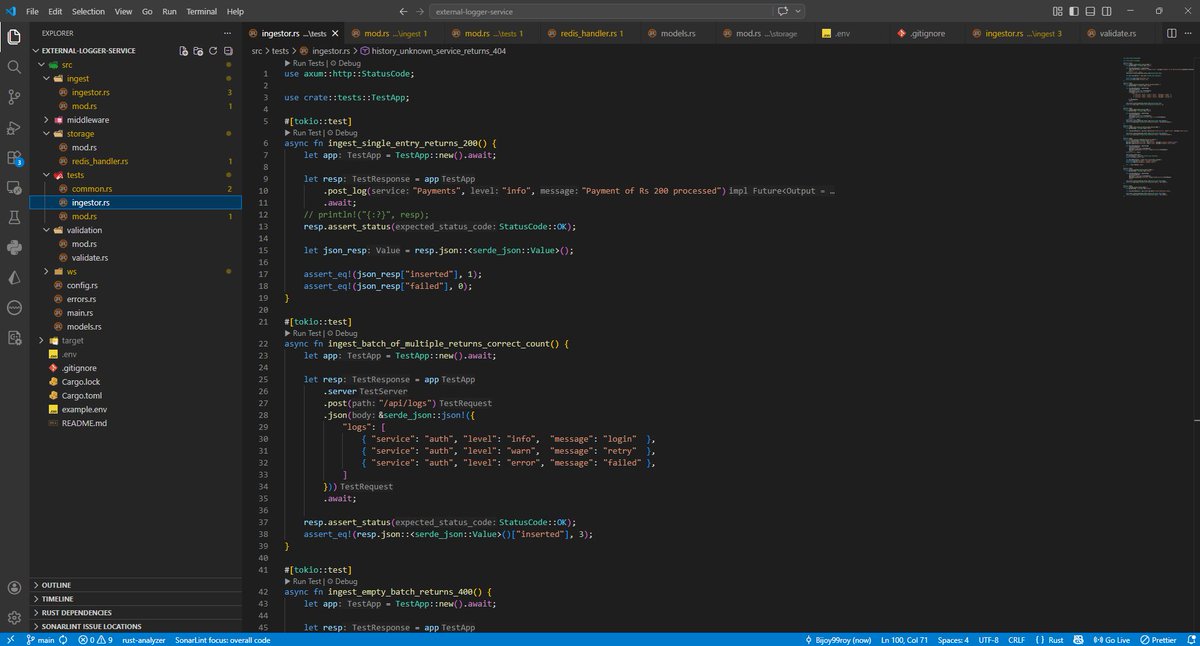The width and height of the screenshot is (1200, 646).
Task: Go back with the navigation arrow
Action: click(x=402, y=11)
